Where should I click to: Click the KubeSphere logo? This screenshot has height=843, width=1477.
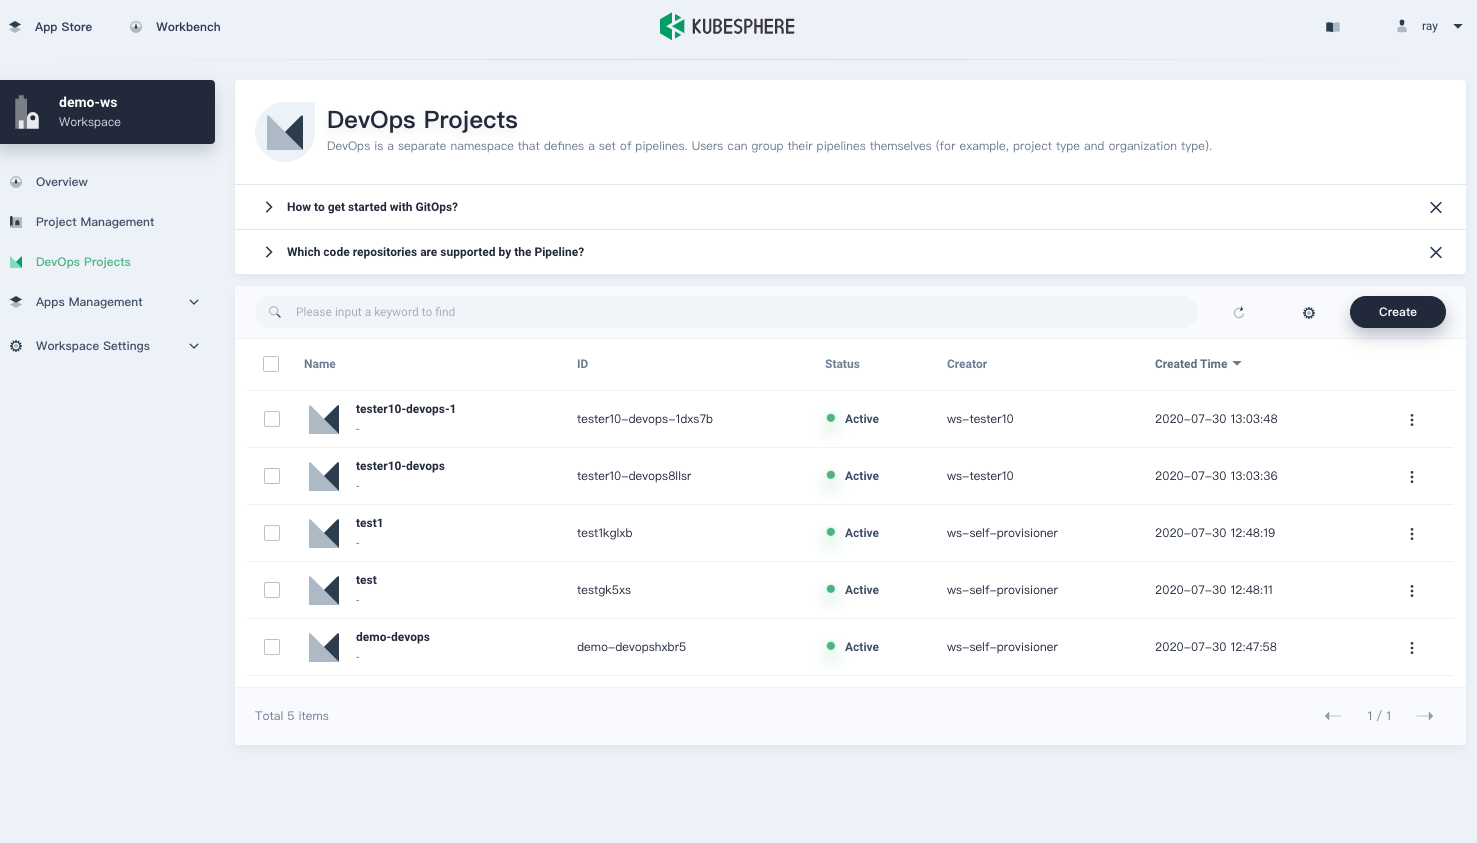tap(727, 26)
